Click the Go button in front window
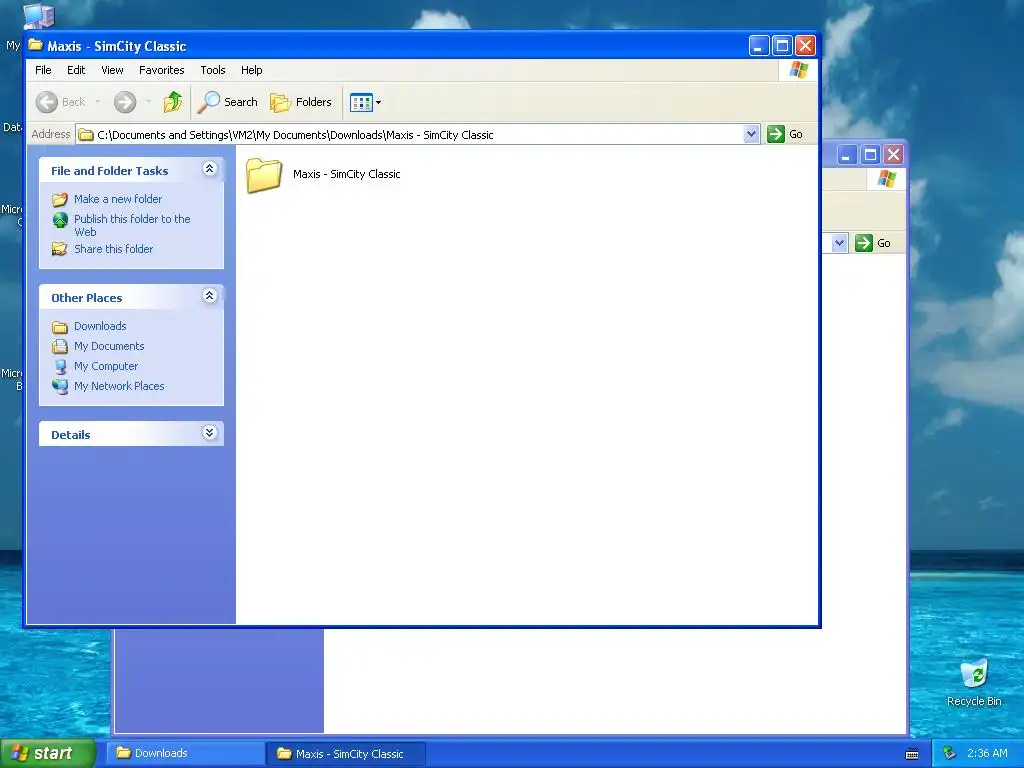 pos(785,134)
